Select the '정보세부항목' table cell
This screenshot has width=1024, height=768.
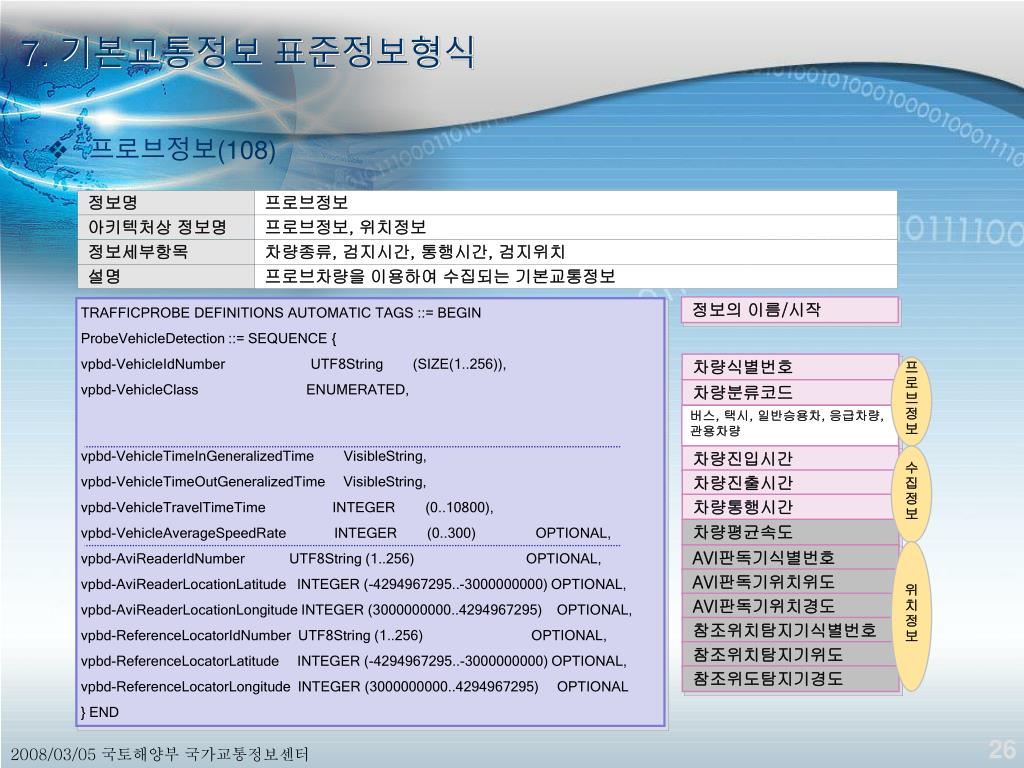point(167,251)
